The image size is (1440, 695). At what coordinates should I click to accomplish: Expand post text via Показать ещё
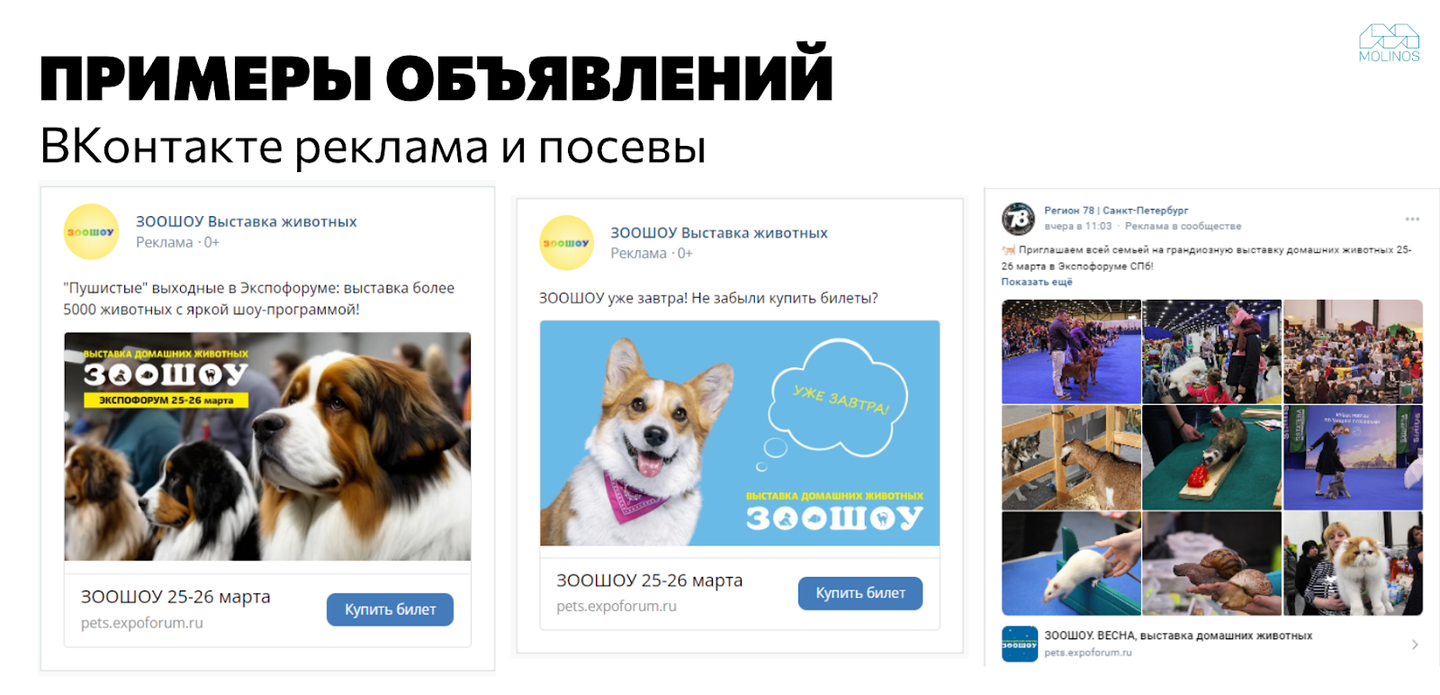1037,282
